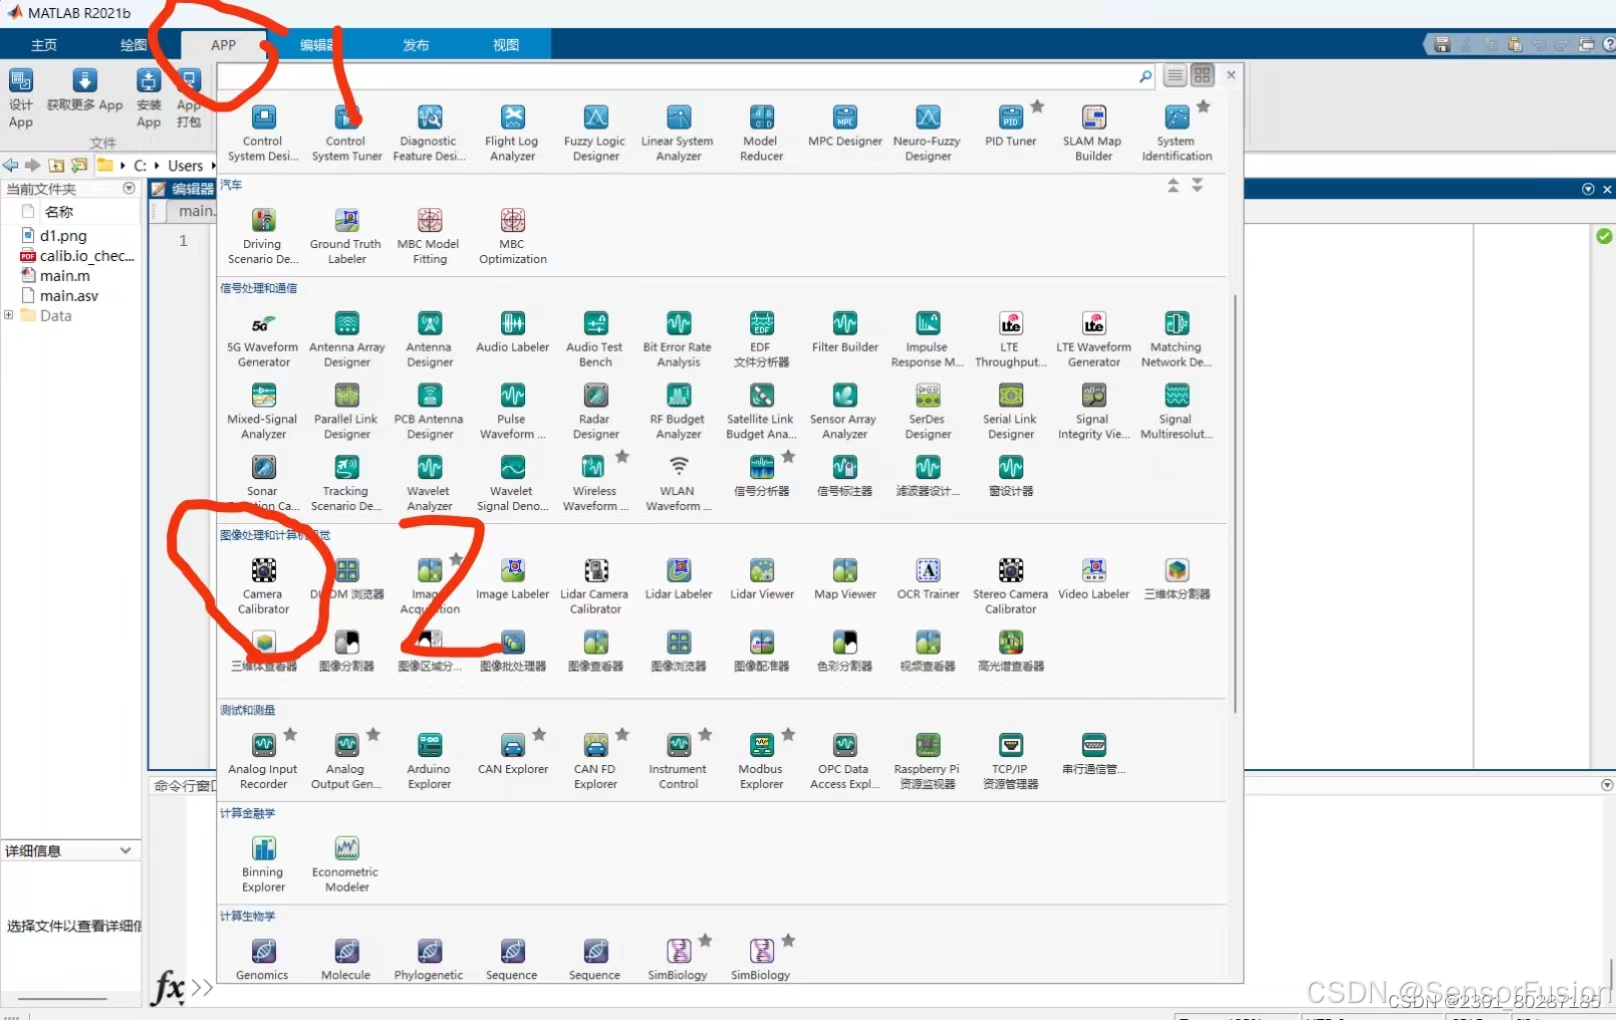Switch apps gallery to grid view
Screen dimensions: 1616x1020
[x=1202, y=75]
